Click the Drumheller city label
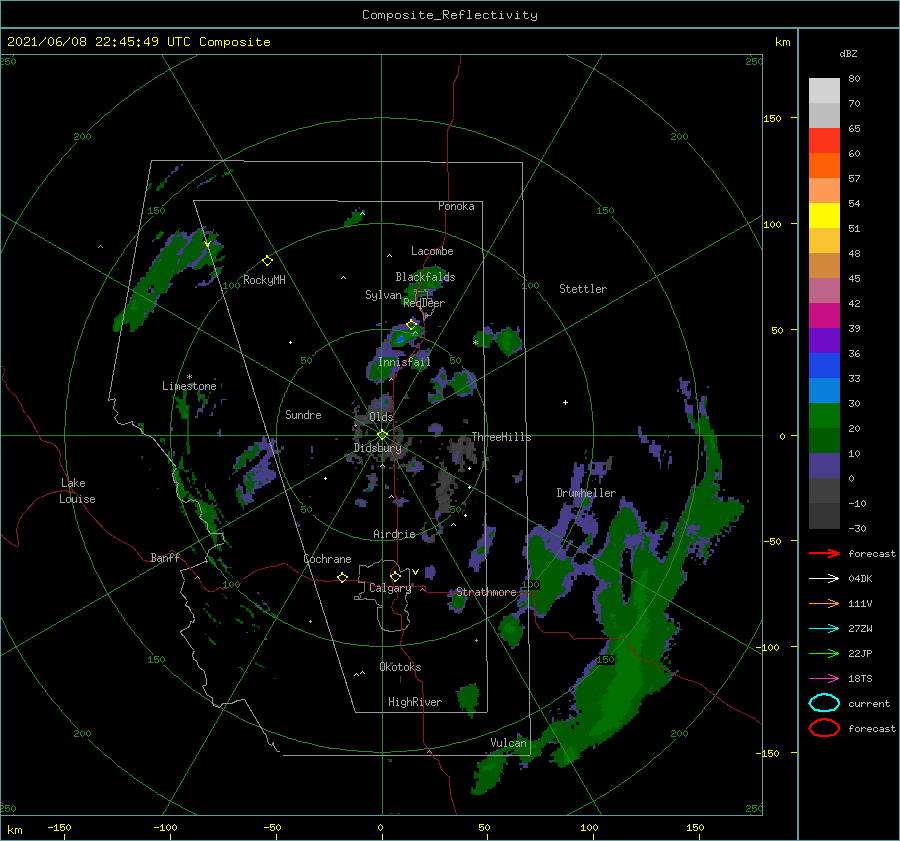 (586, 493)
